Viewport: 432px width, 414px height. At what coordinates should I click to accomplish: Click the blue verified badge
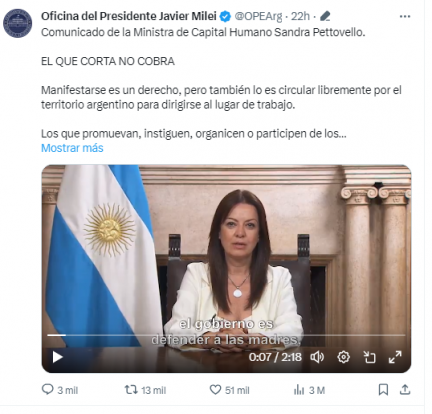pos(226,16)
